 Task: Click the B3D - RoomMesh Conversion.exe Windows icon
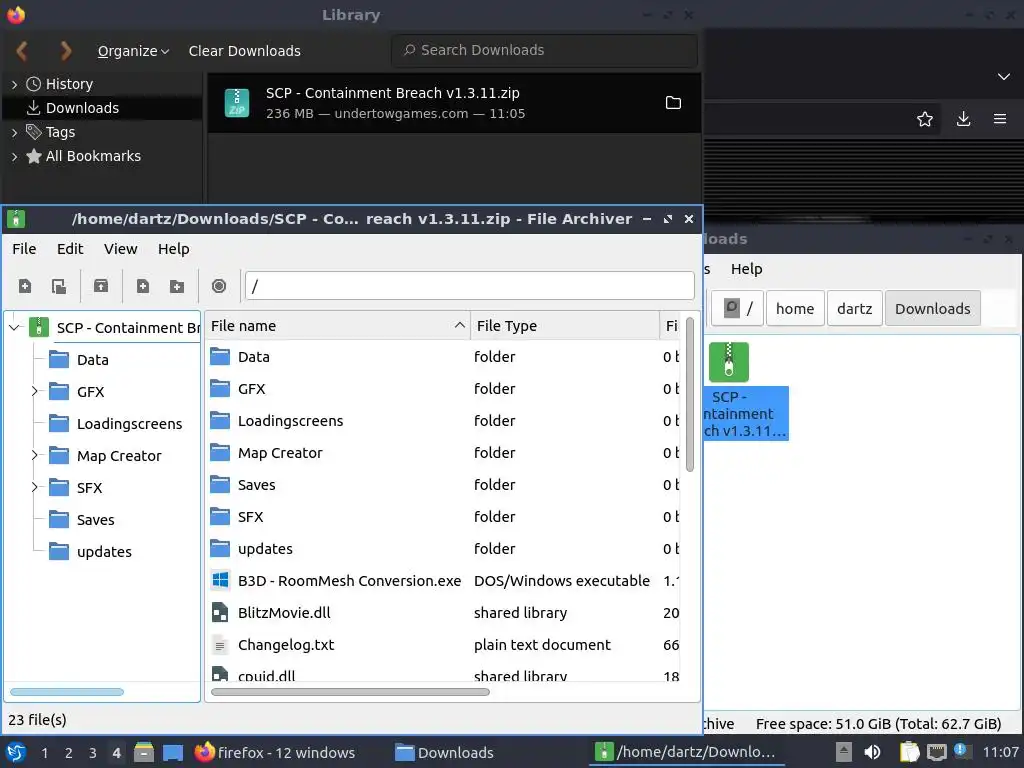[x=220, y=580]
